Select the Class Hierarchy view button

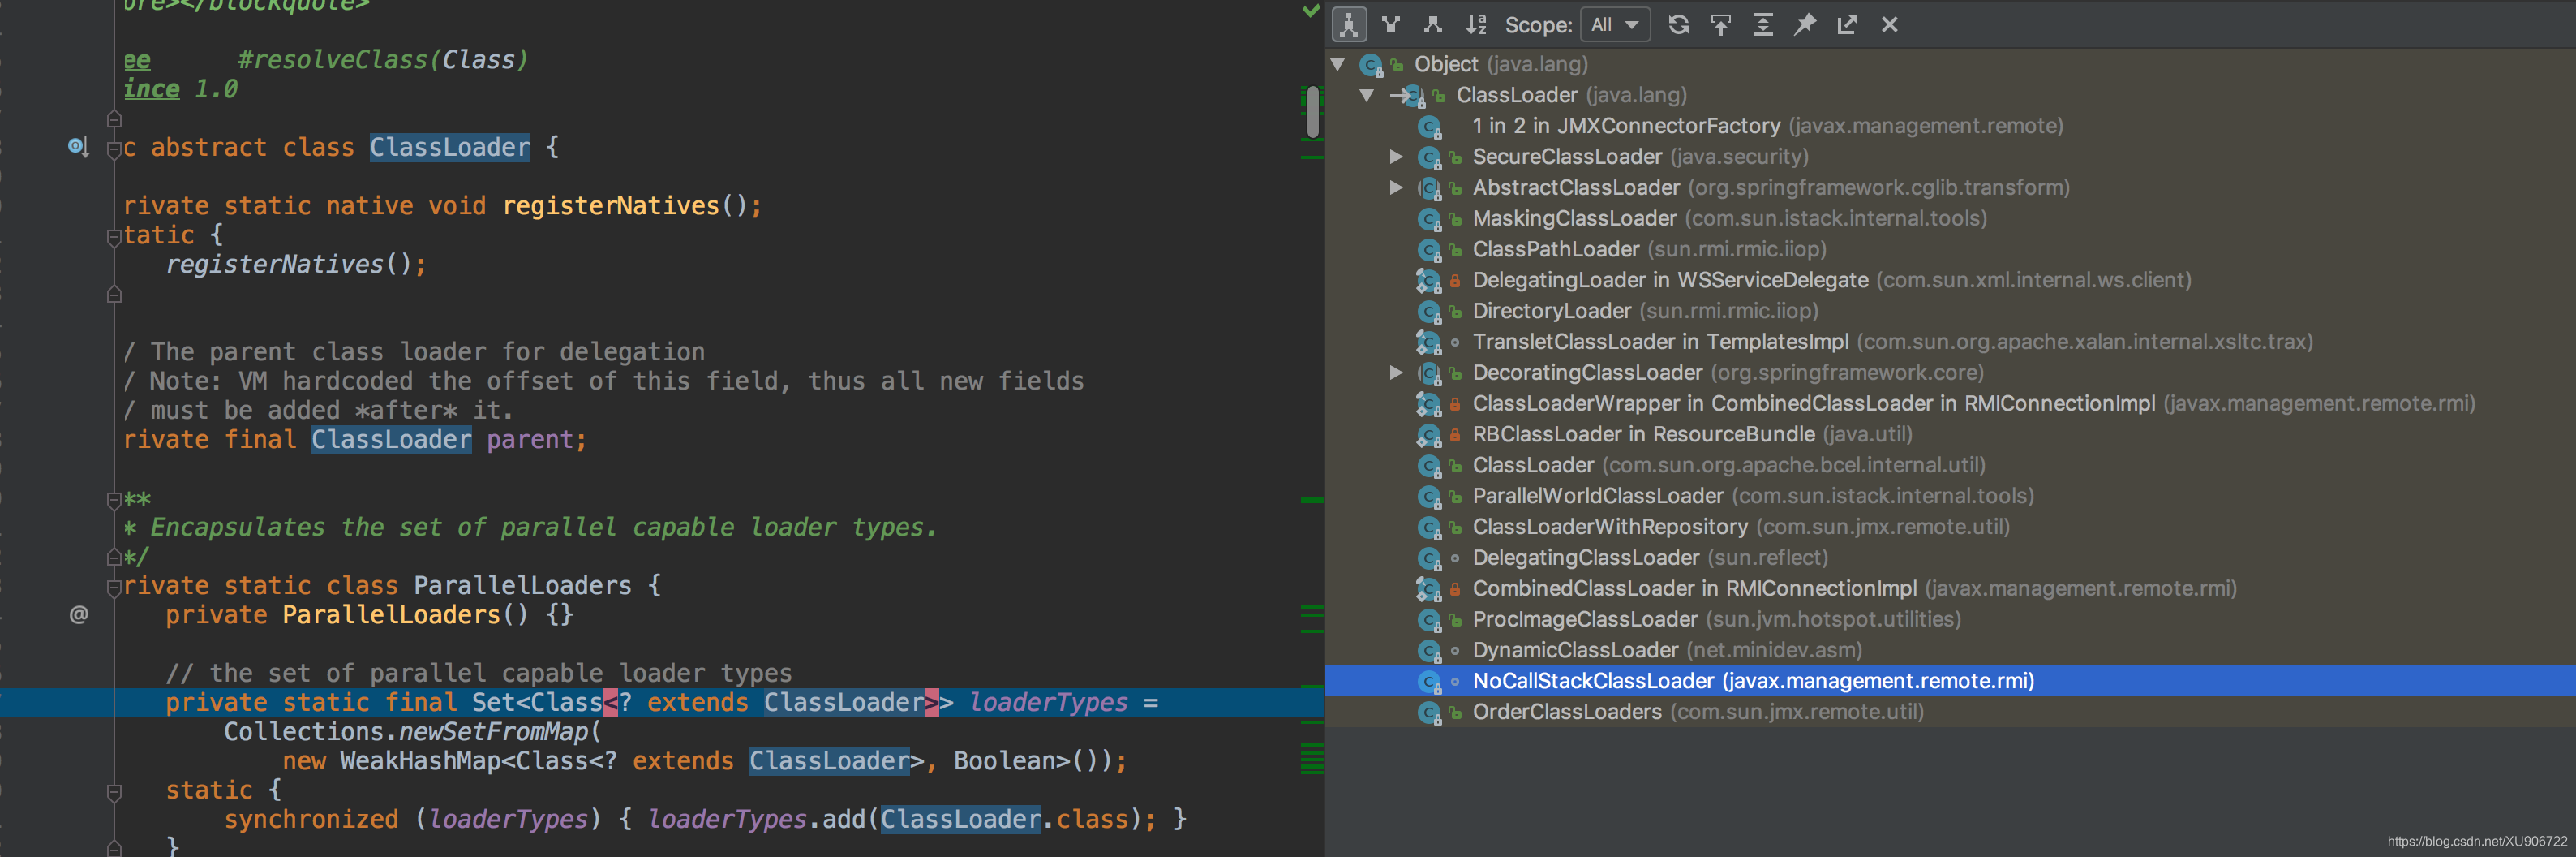(1349, 25)
